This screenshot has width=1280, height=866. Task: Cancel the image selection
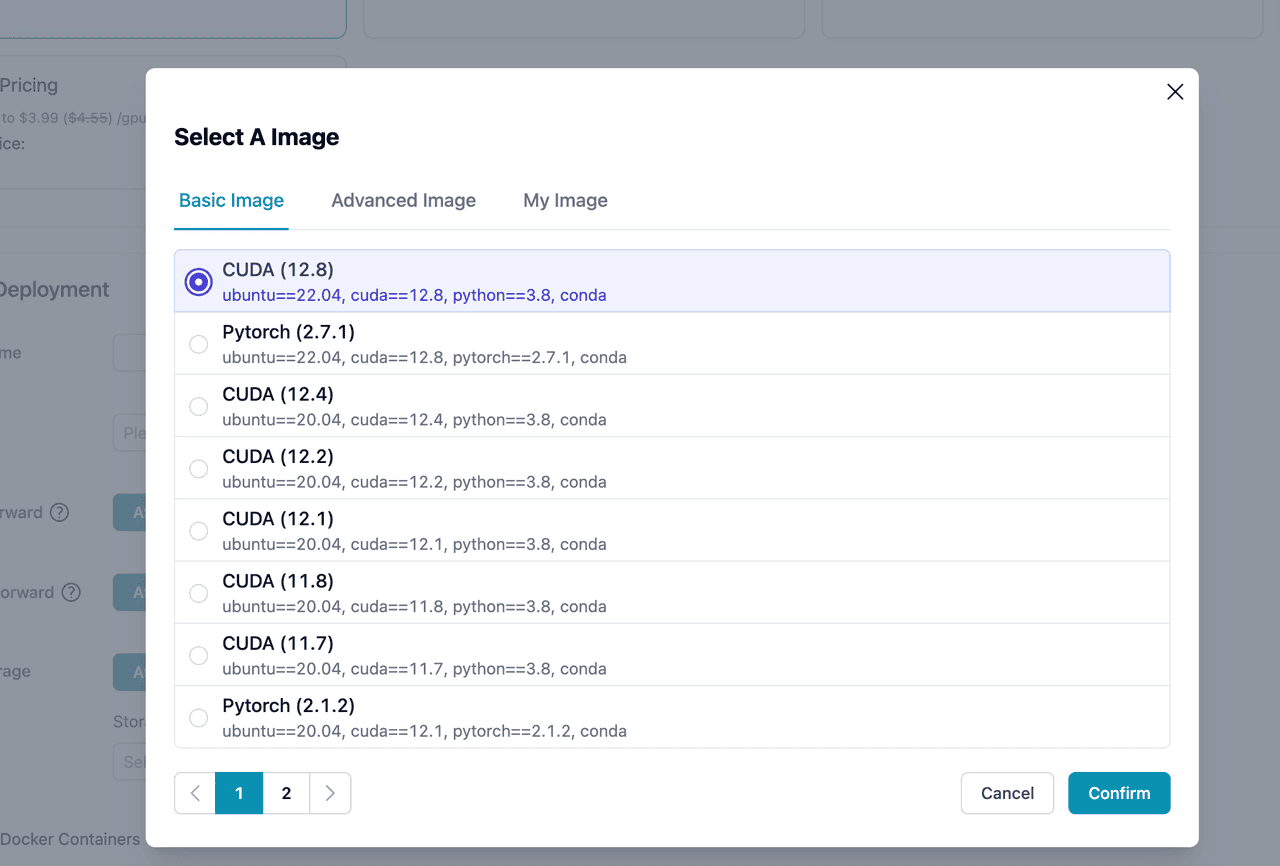1007,793
